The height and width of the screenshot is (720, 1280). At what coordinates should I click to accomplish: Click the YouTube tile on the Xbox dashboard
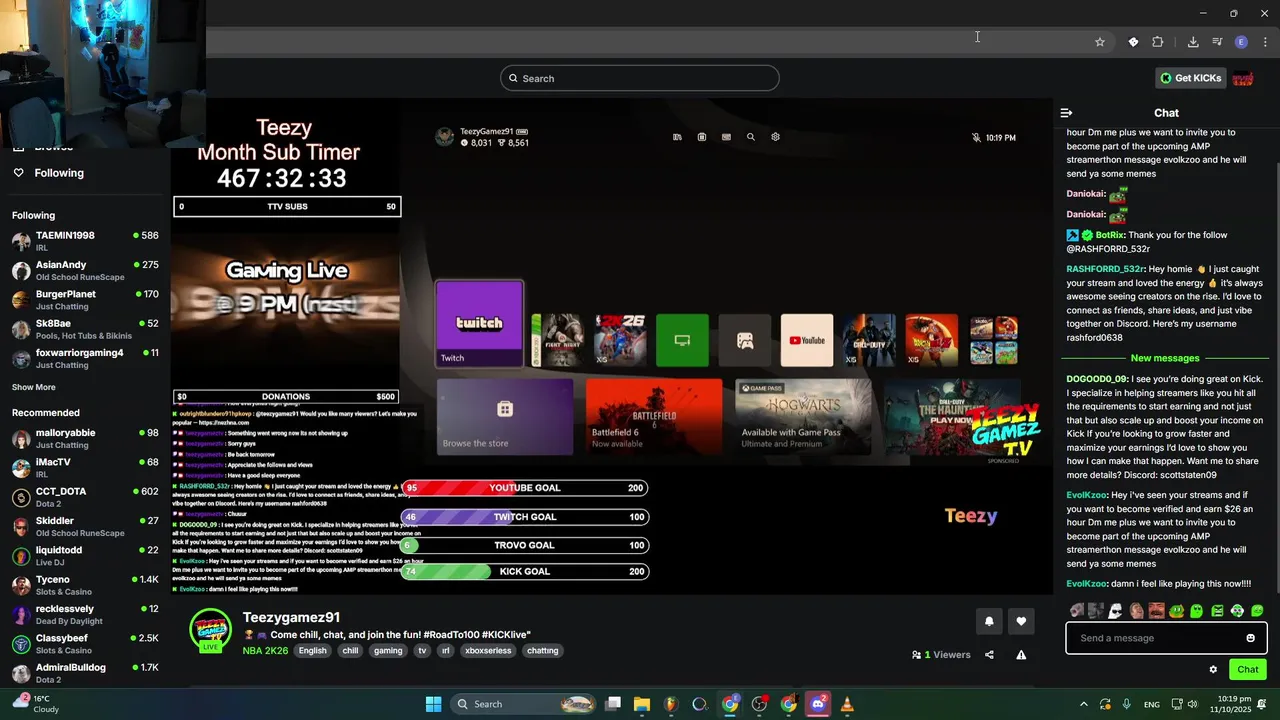click(806, 340)
